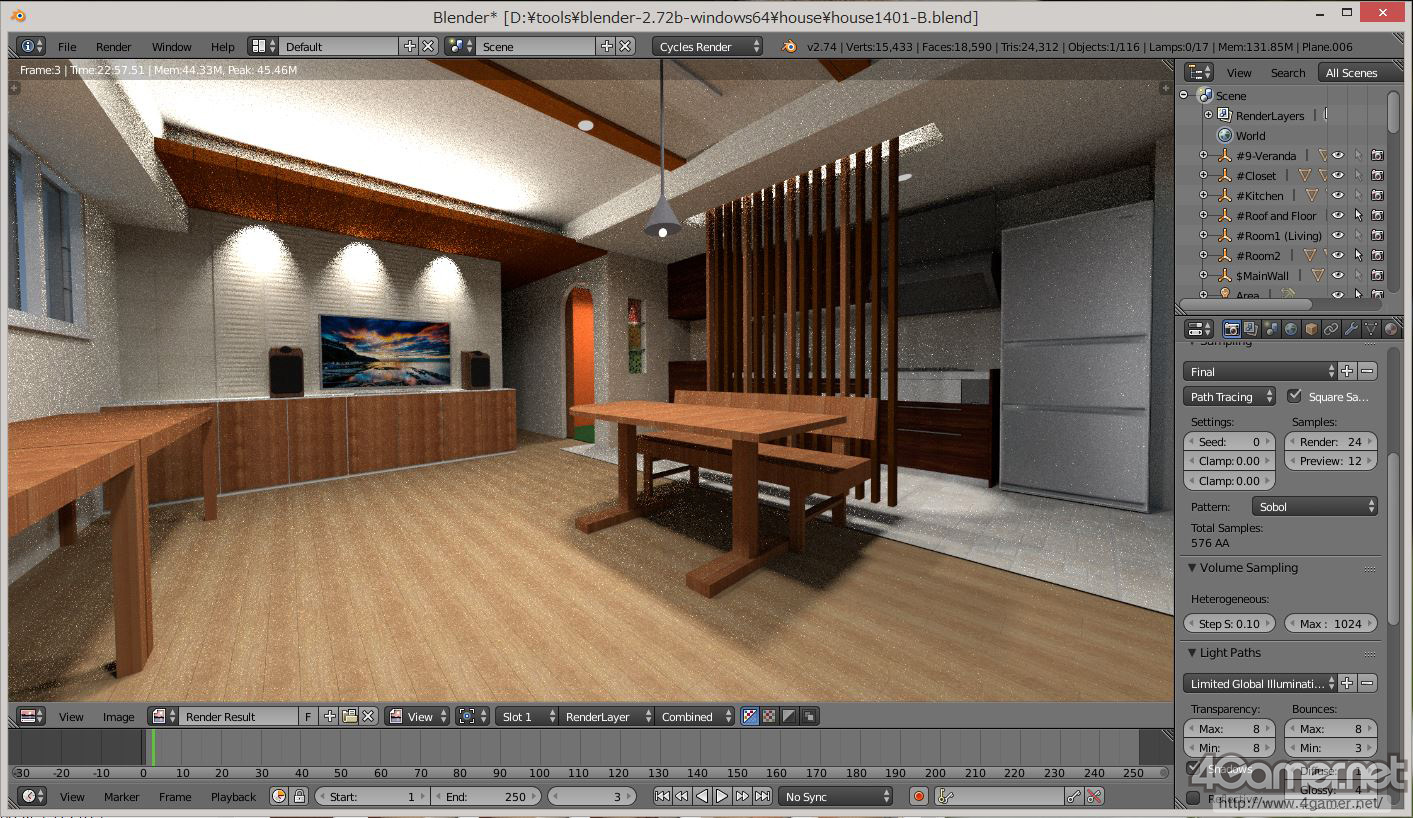Screen dimensions: 1413x818
Task: Disable rendering of #Room1 (Living)
Action: (1377, 235)
